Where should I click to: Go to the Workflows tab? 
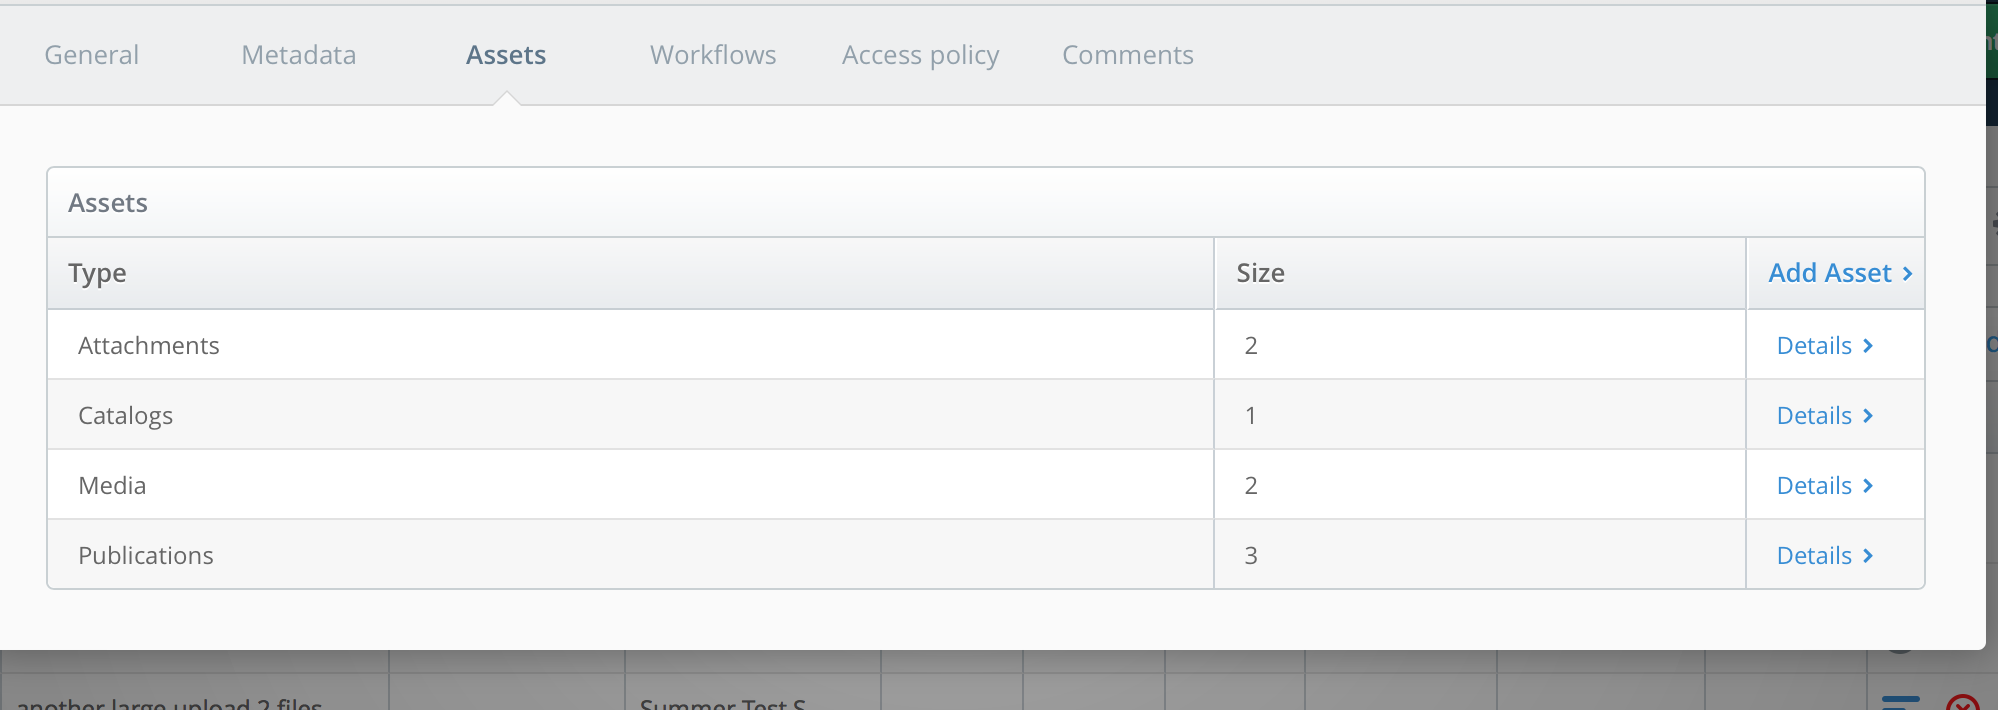[713, 55]
